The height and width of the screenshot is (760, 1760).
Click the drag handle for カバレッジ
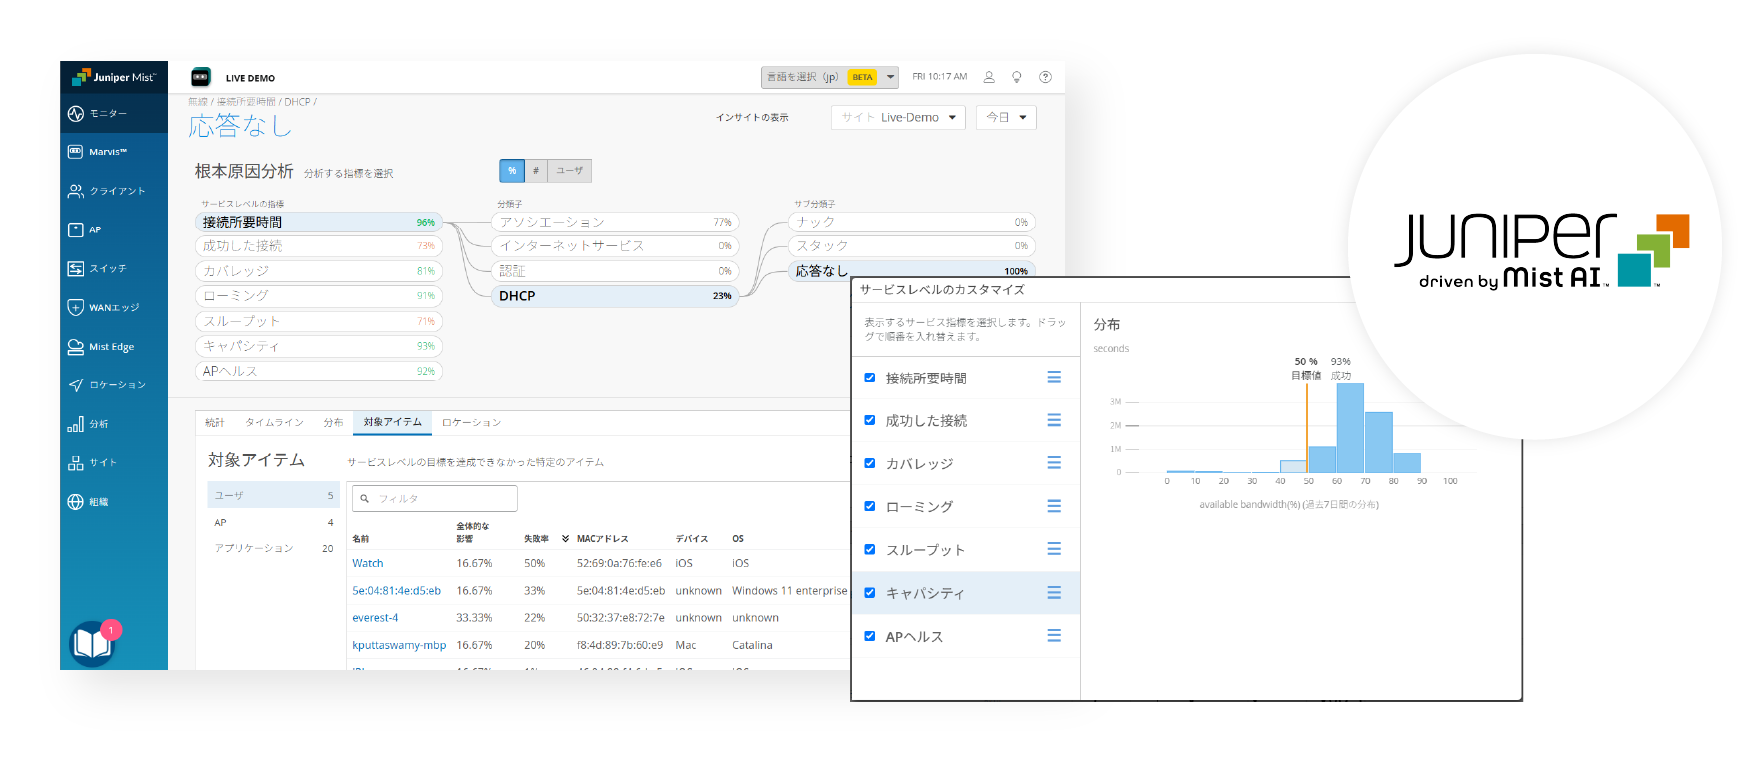pyautogui.click(x=1054, y=462)
